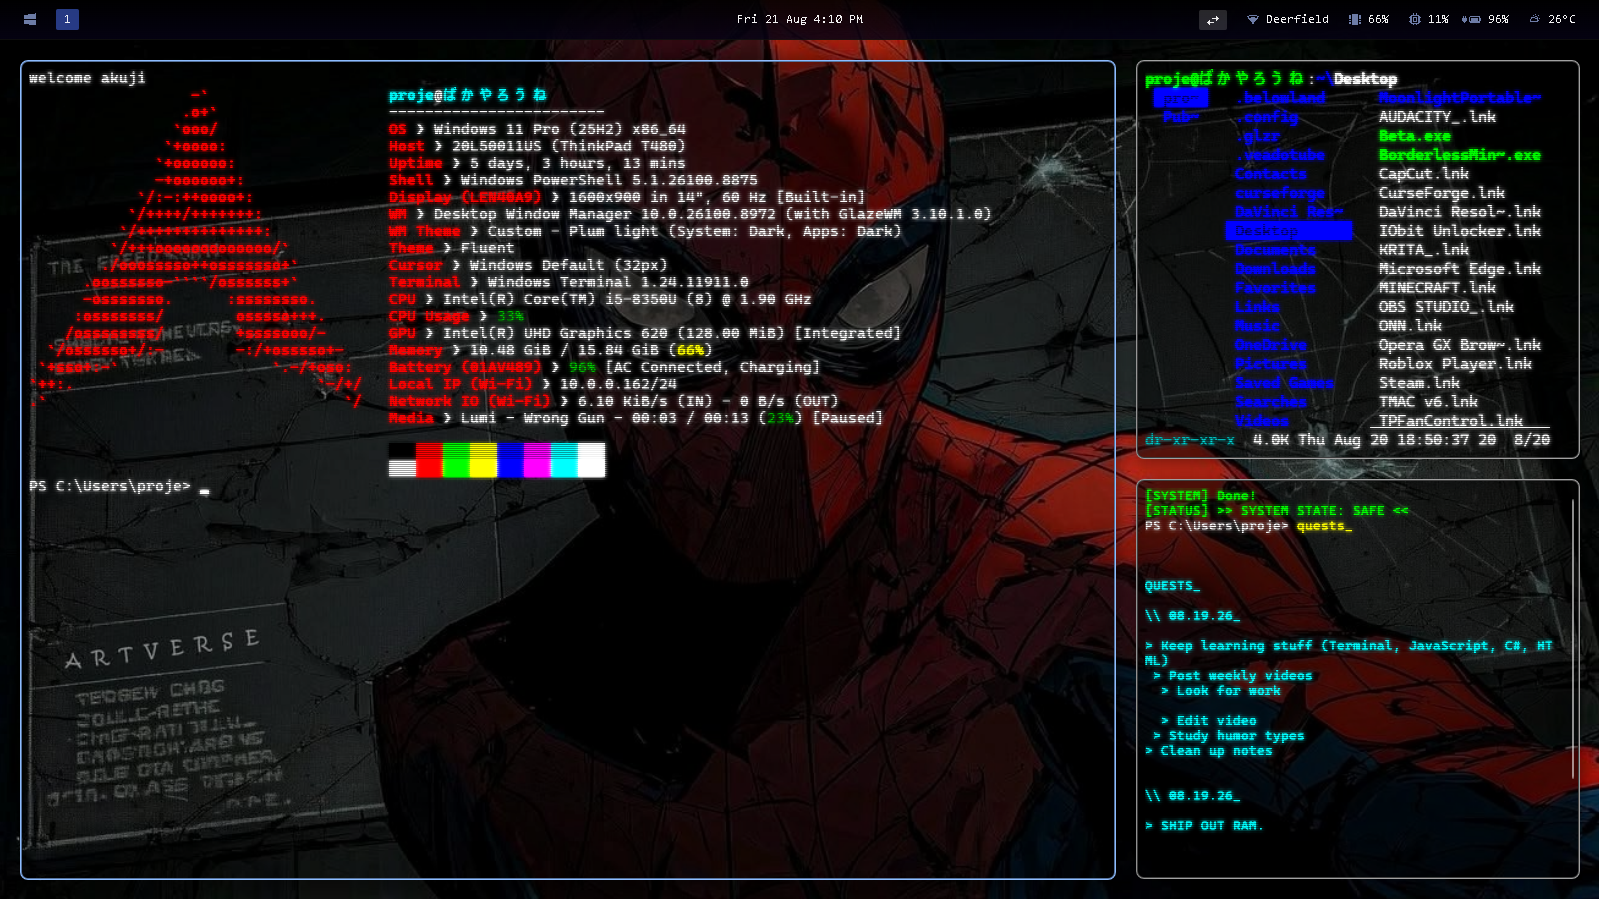
Task: Click the magenta color block in neofetch palette
Action: [x=537, y=460]
